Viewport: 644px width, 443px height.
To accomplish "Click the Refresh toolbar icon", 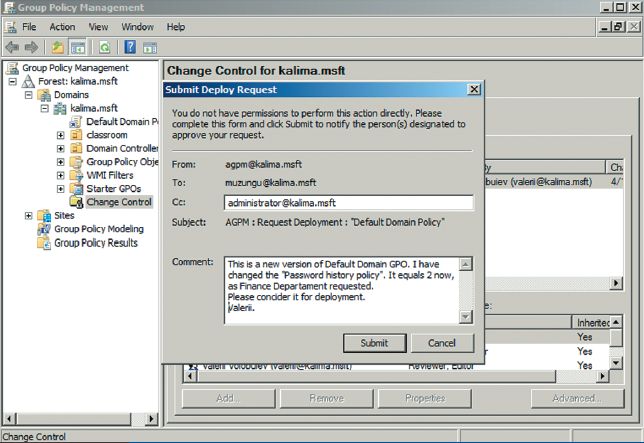I will coord(104,47).
